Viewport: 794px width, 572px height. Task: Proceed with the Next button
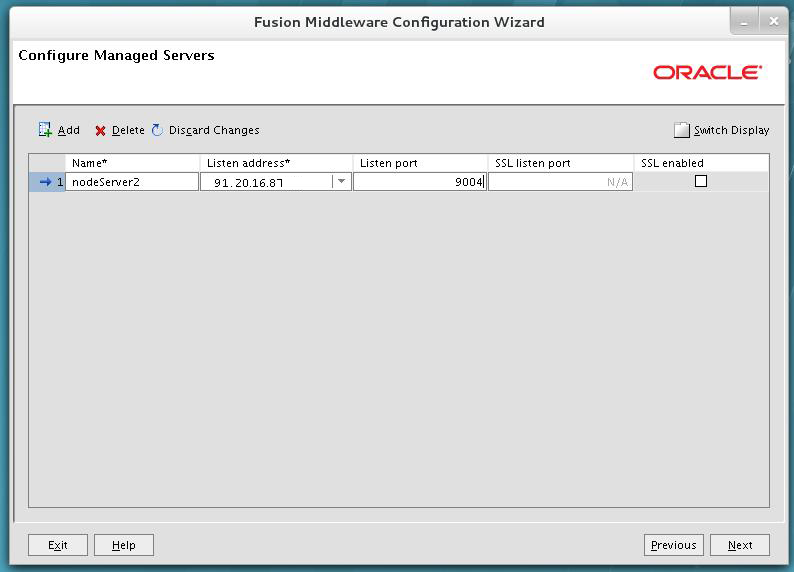[740, 545]
